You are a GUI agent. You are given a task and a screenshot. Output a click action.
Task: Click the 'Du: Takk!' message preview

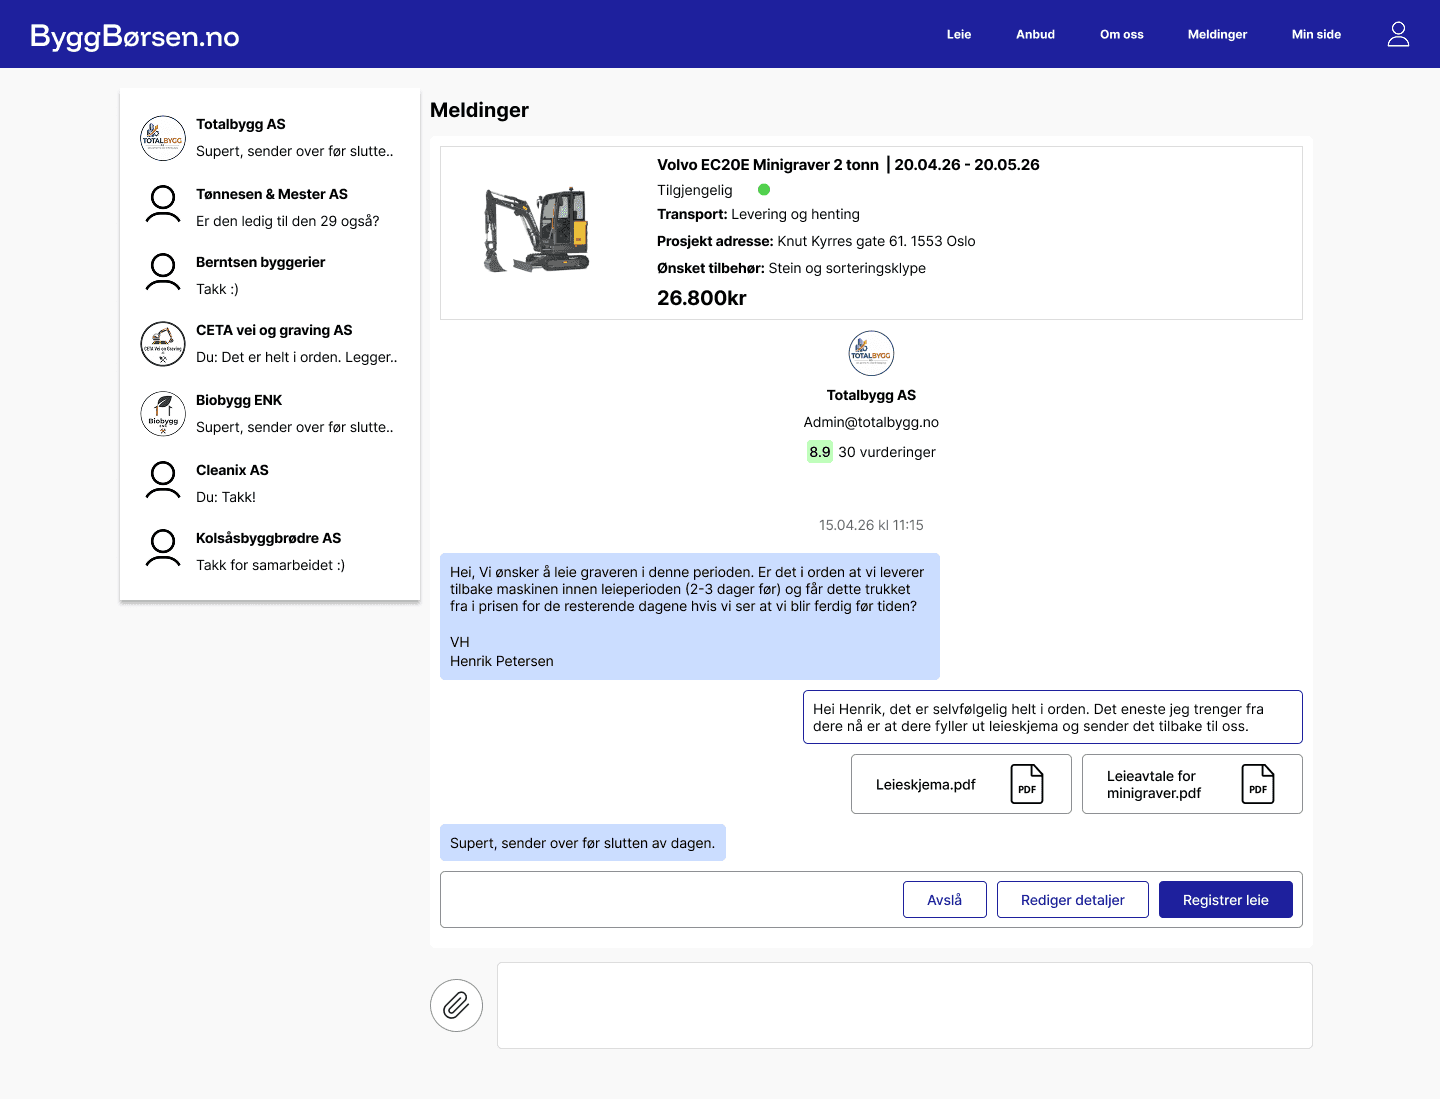(226, 497)
